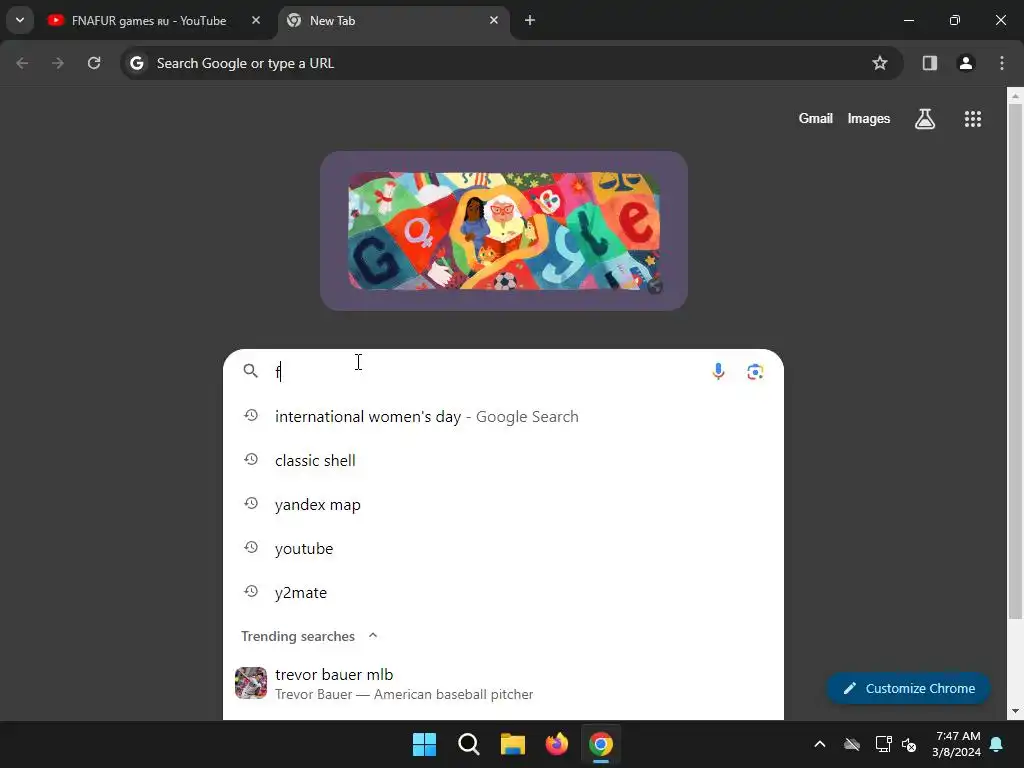Image resolution: width=1024 pixels, height=768 pixels.
Task: Open File Explorer from the taskbar
Action: 513,744
